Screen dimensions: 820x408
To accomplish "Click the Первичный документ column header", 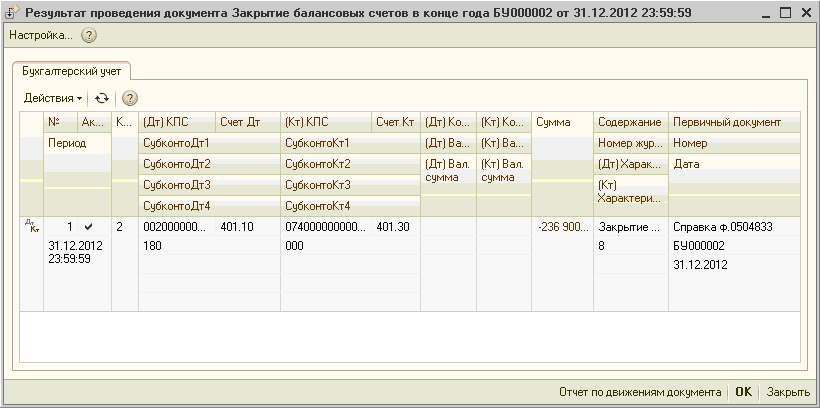I will pyautogui.click(x=726, y=122).
